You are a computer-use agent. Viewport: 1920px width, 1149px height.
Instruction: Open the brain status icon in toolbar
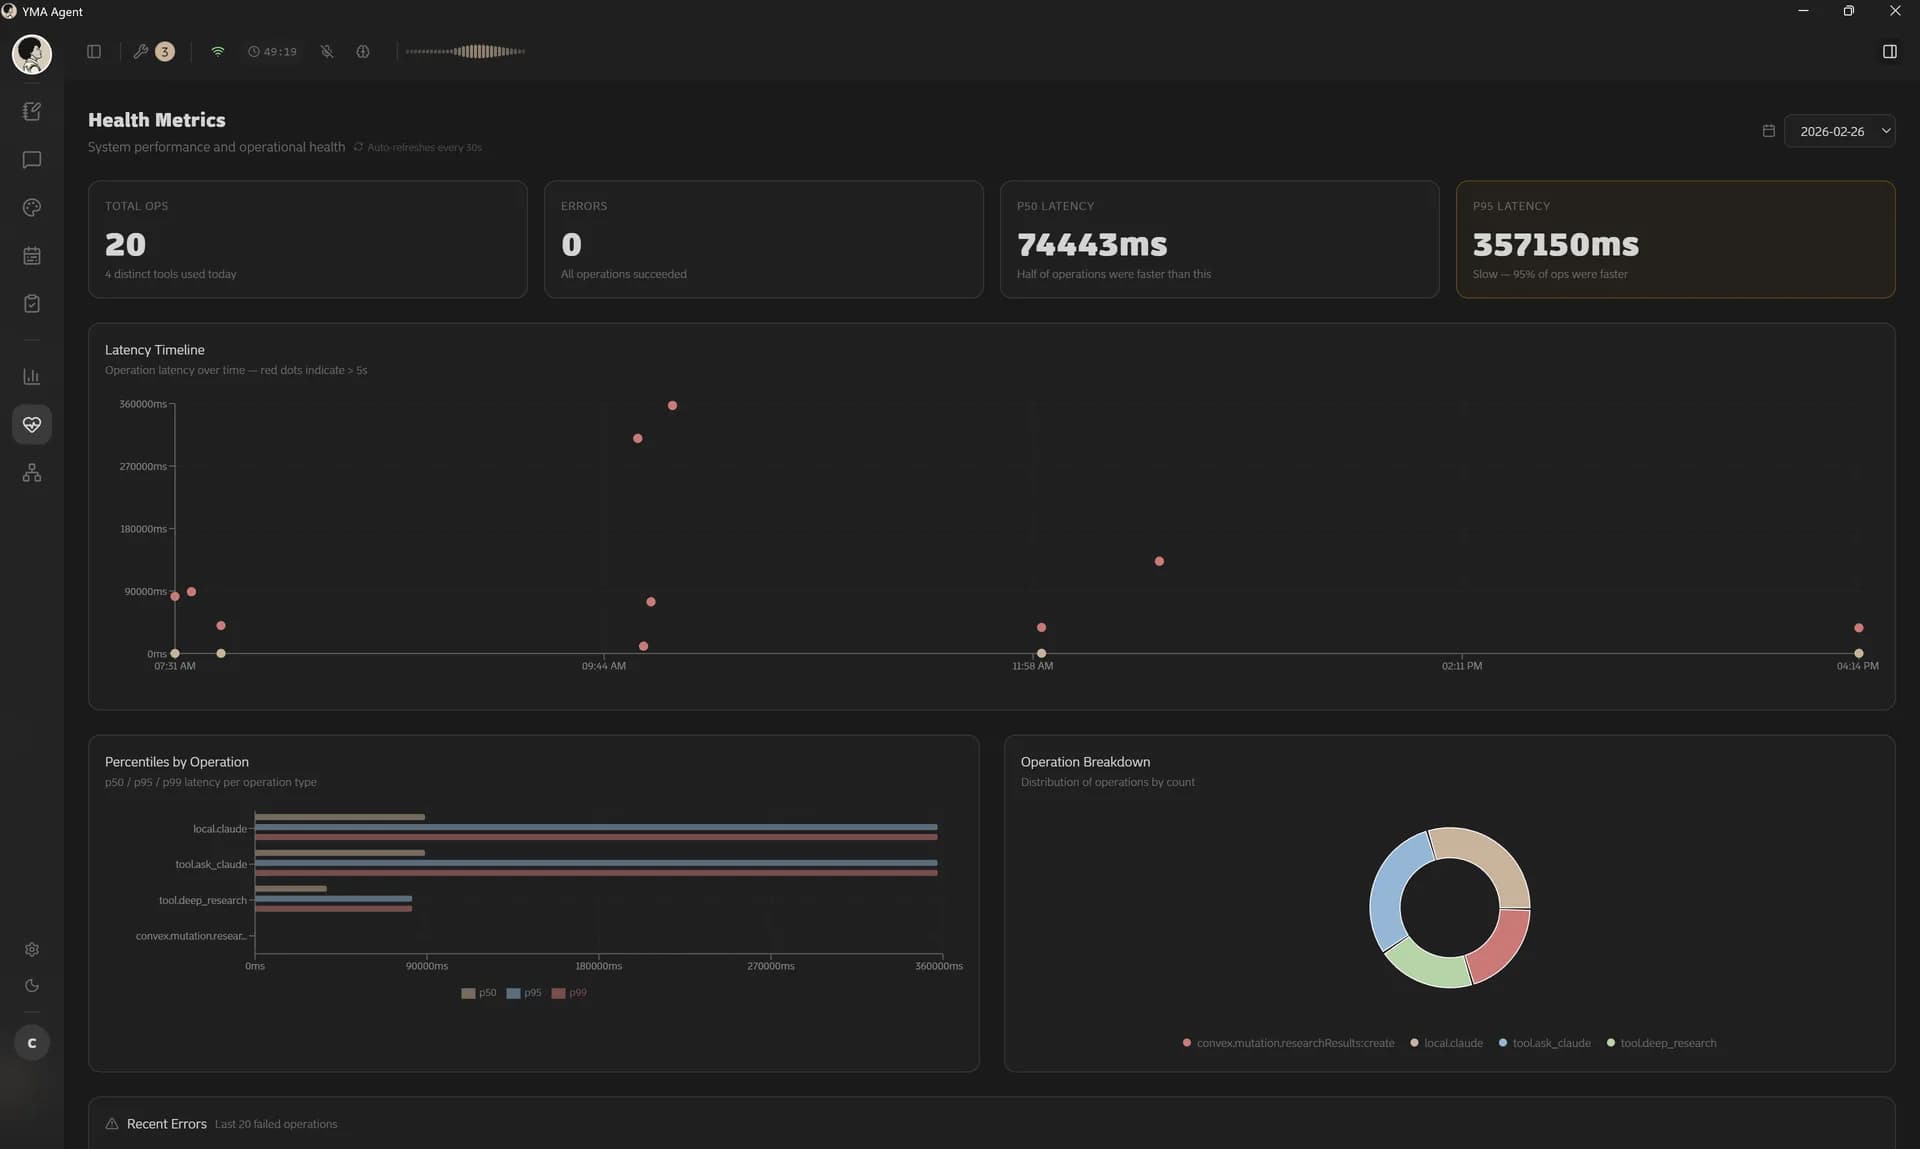pyautogui.click(x=362, y=52)
